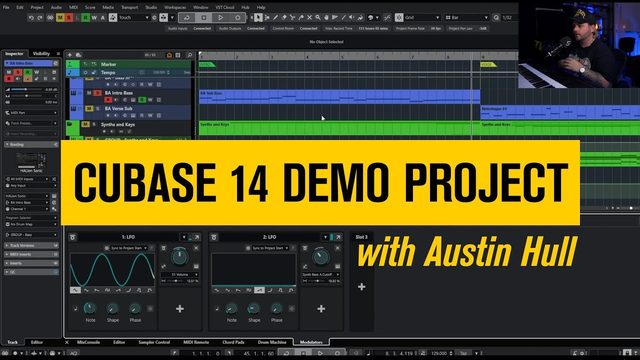The height and width of the screenshot is (360, 640).
Task: Click top toolbar Stop button
Action: [x=203, y=18]
